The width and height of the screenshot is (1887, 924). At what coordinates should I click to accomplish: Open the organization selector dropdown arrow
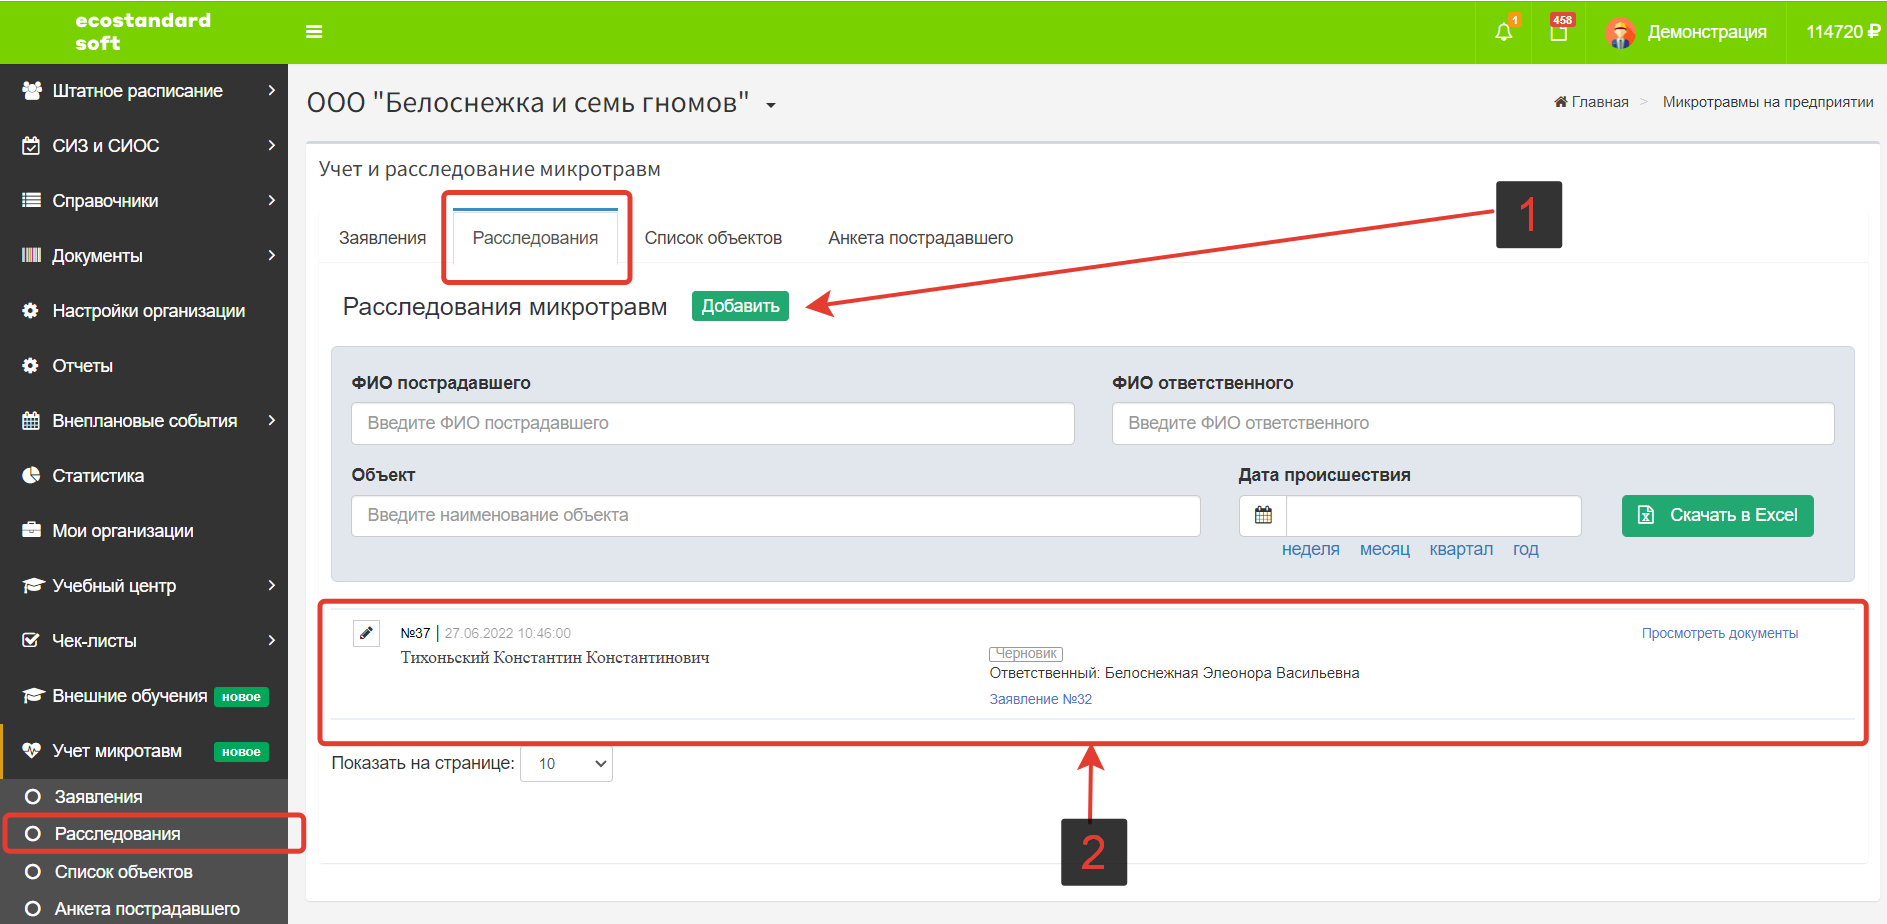click(771, 105)
